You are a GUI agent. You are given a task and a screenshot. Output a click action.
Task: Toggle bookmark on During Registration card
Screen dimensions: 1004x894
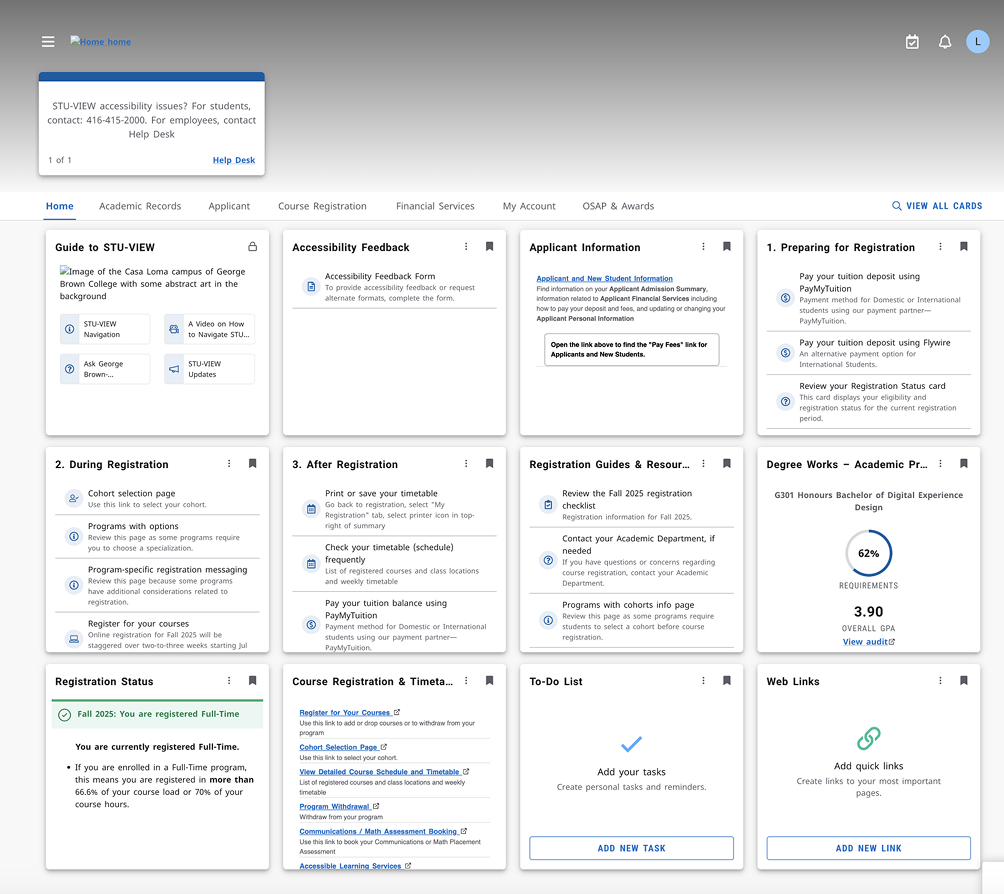[x=253, y=464]
